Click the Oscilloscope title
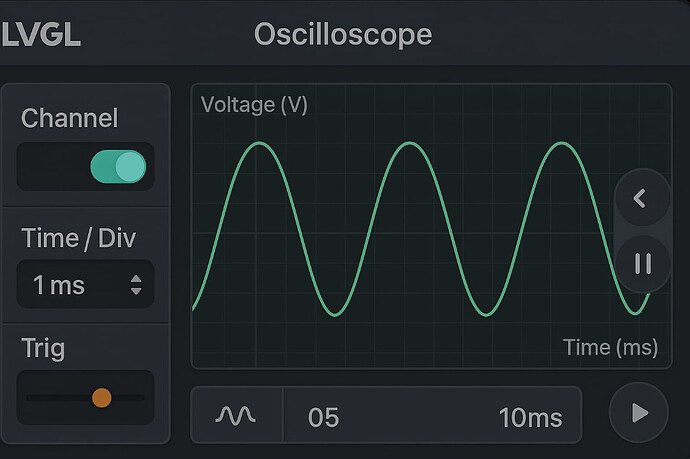This screenshot has height=459, width=690. pyautogui.click(x=343, y=35)
